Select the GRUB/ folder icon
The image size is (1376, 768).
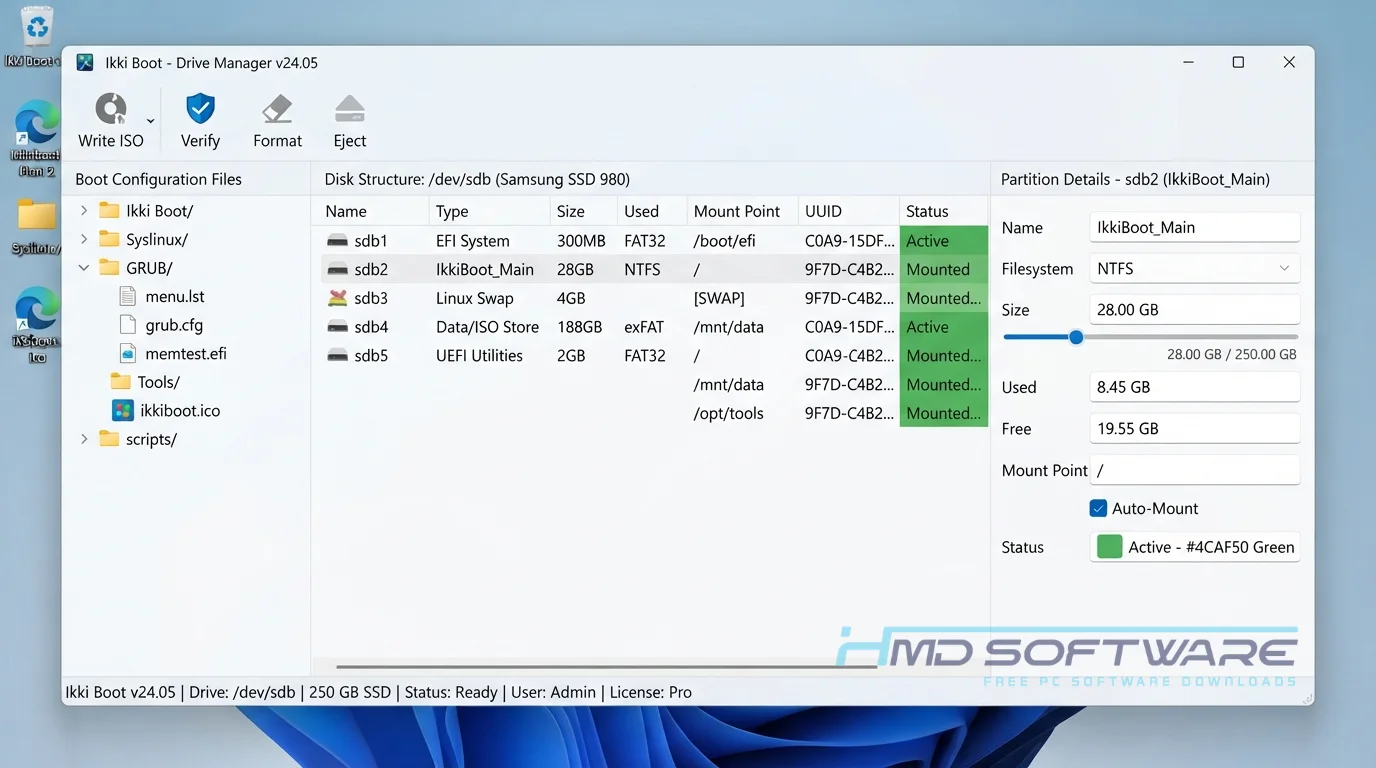click(109, 268)
